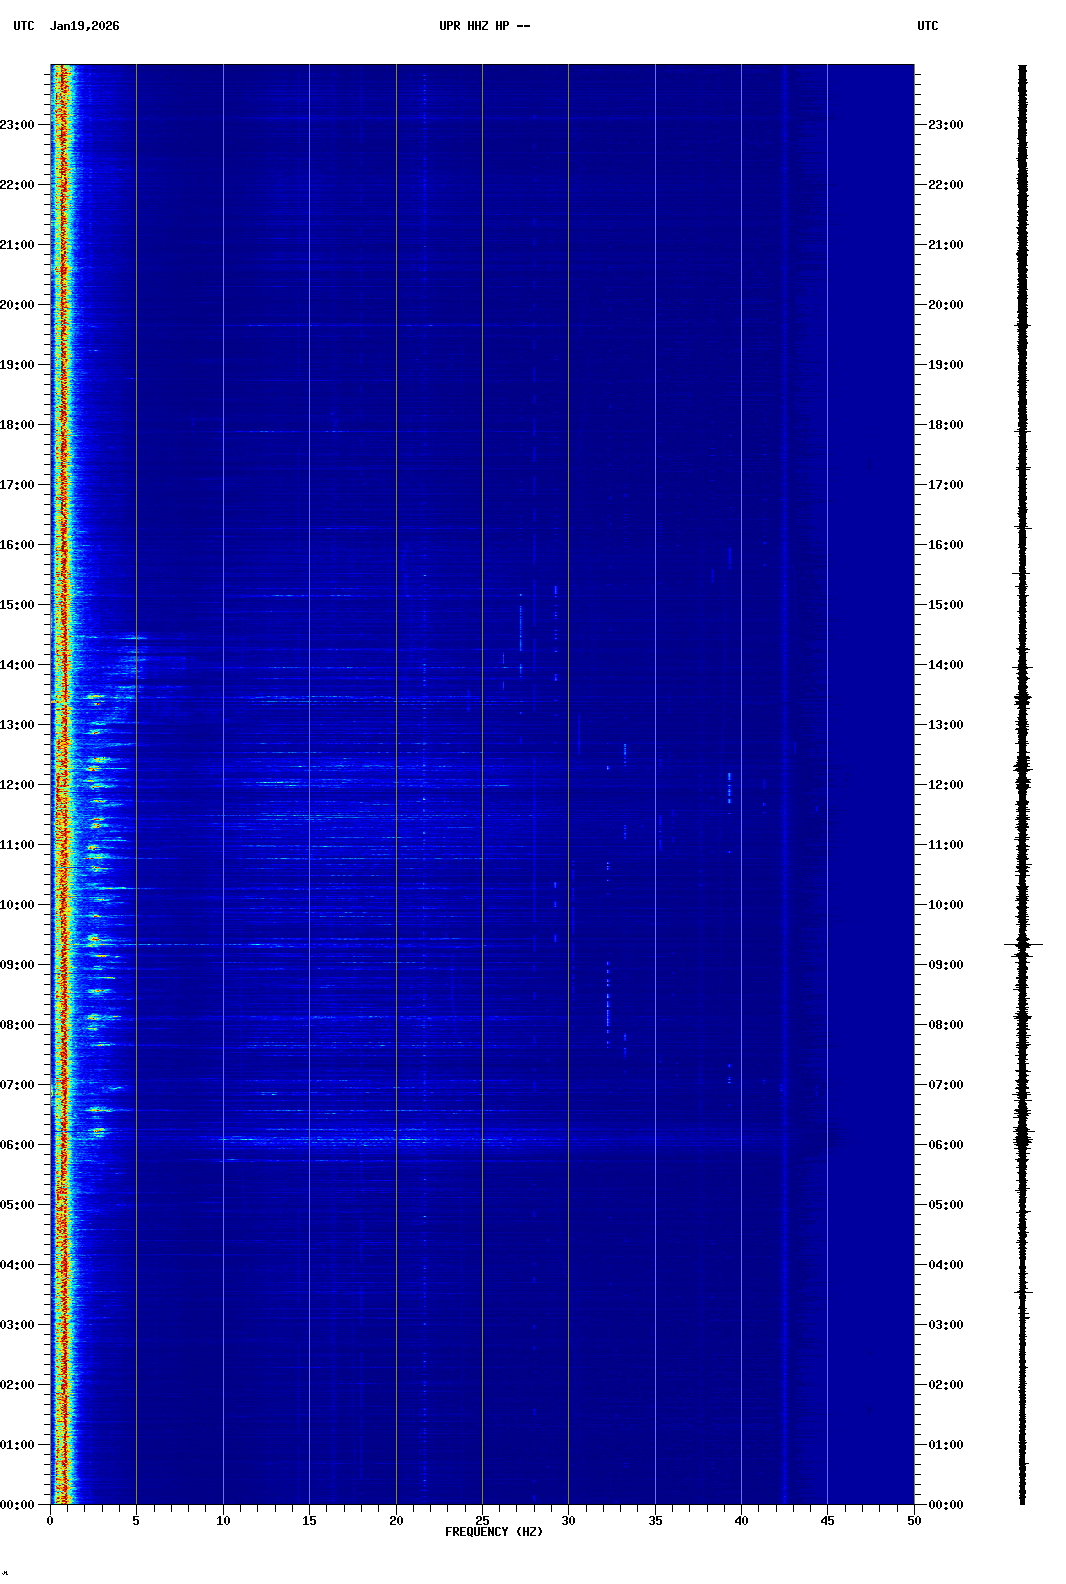Click the top-left 'UTC' label
This screenshot has height=1584, width=1066.
(24, 26)
